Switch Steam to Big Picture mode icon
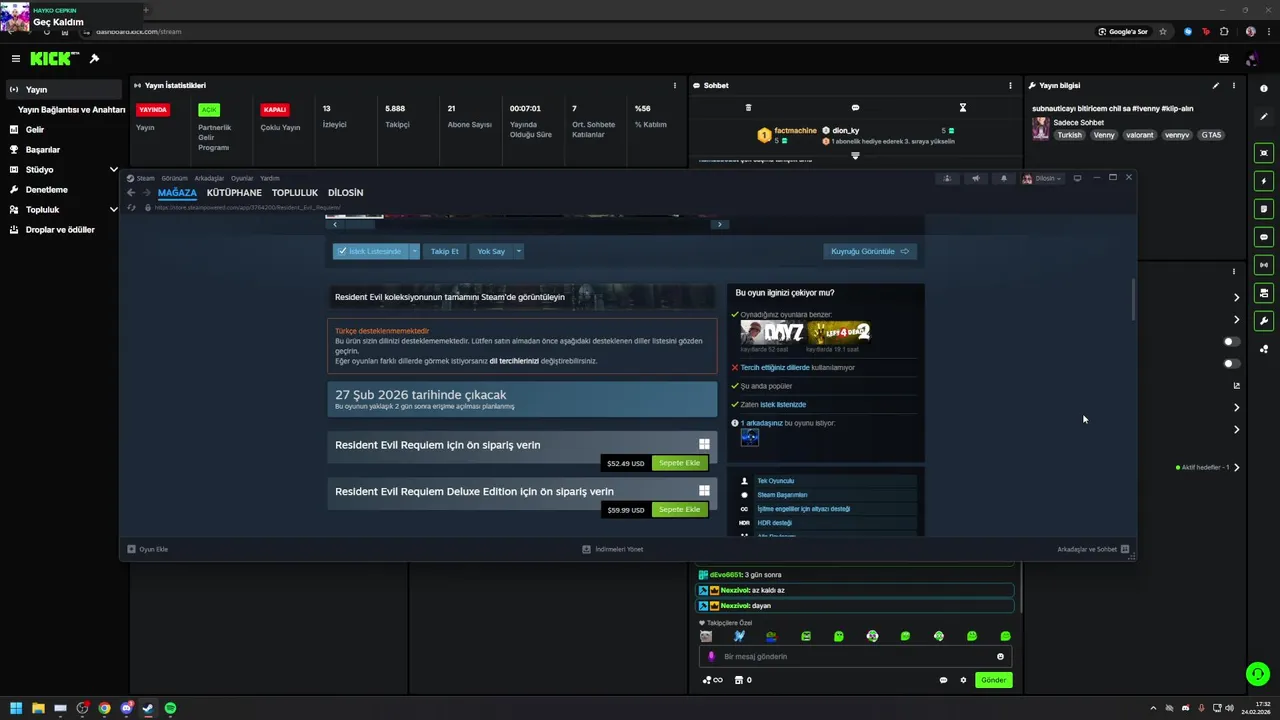This screenshot has height=720, width=1280. click(x=1077, y=178)
